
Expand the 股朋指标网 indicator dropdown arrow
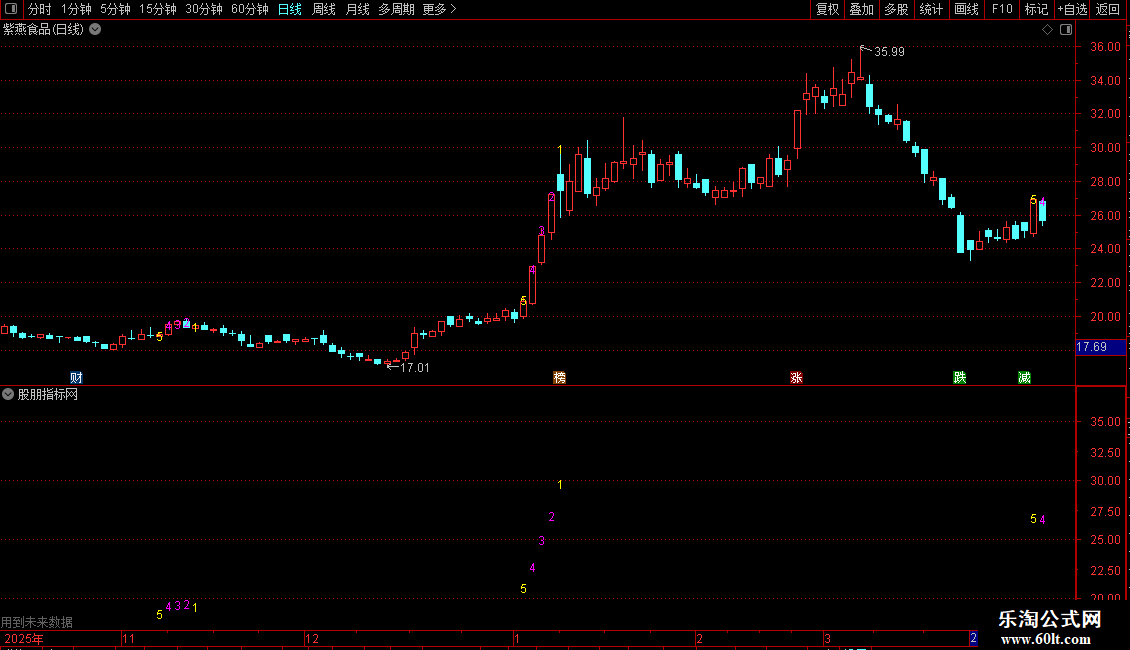tap(8, 394)
